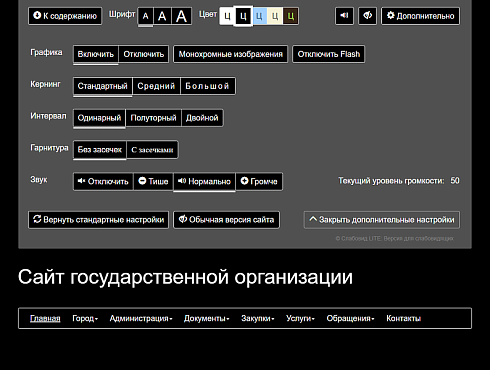
Task: Enable graphics with Включить
Action: coord(96,54)
